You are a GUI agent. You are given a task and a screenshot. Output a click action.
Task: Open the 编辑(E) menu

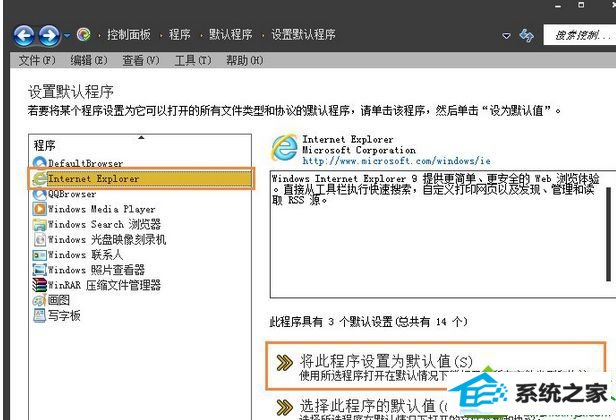click(x=89, y=61)
